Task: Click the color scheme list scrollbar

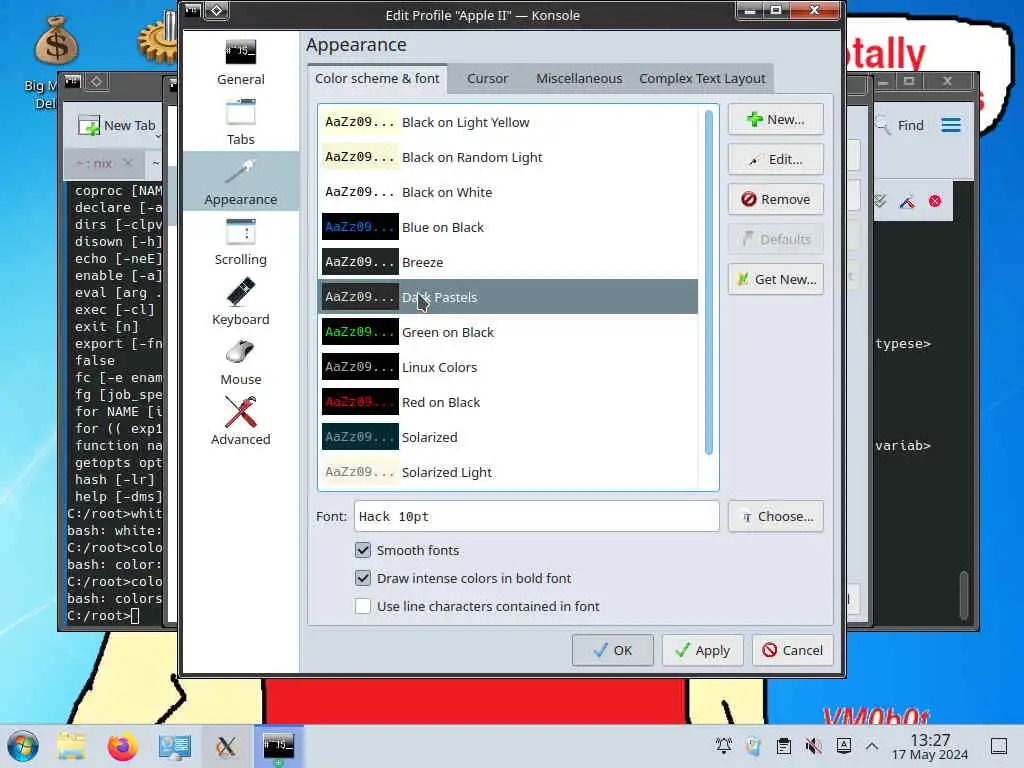Action: (709, 282)
